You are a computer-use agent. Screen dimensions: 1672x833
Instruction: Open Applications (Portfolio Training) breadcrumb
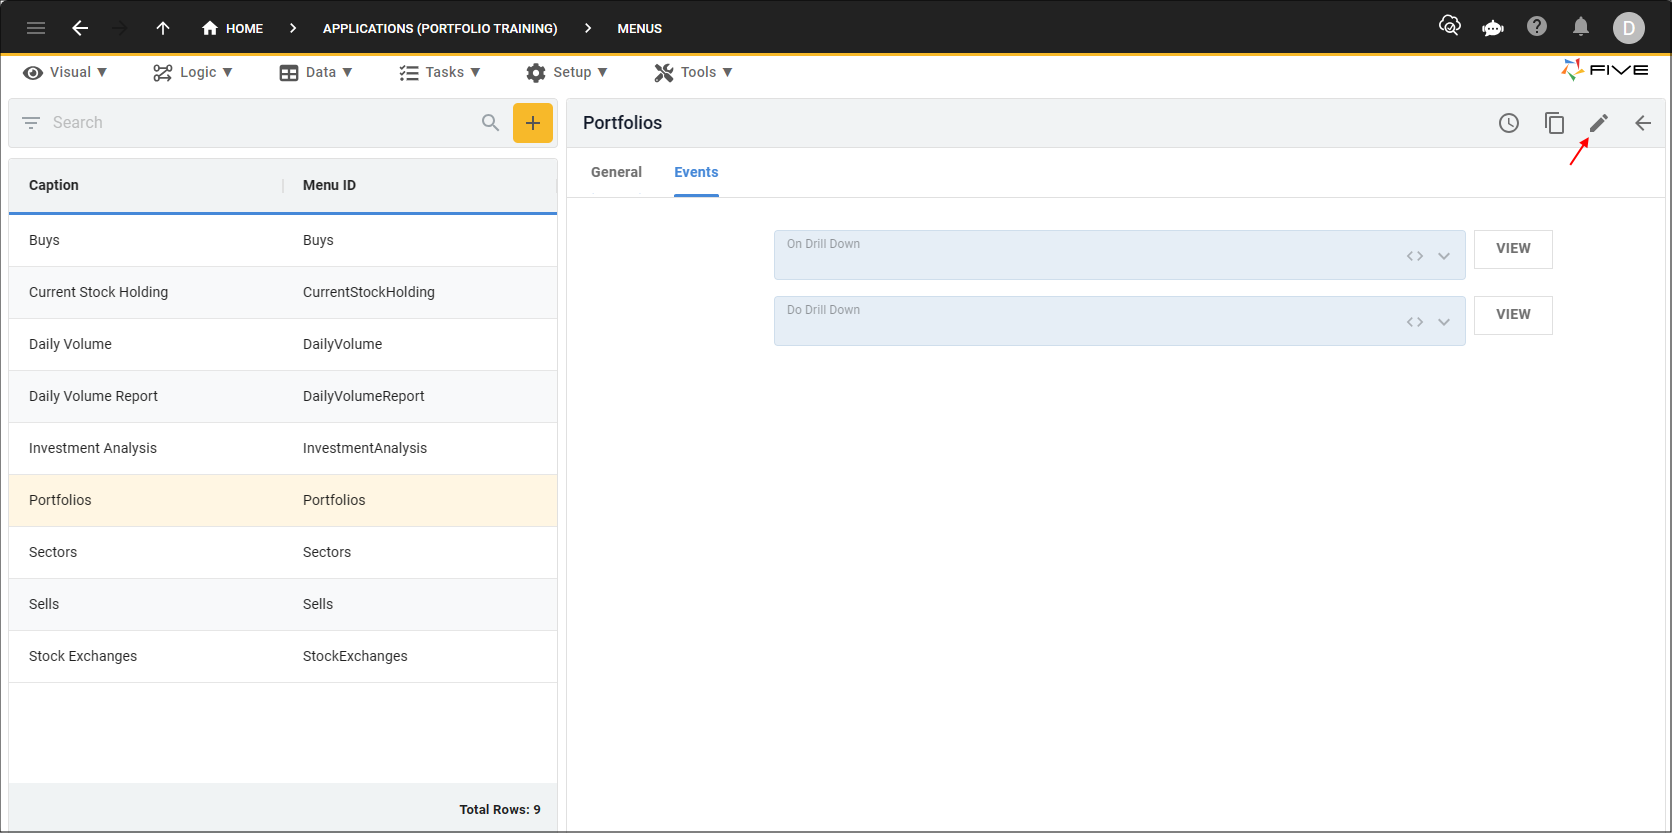pyautogui.click(x=440, y=28)
